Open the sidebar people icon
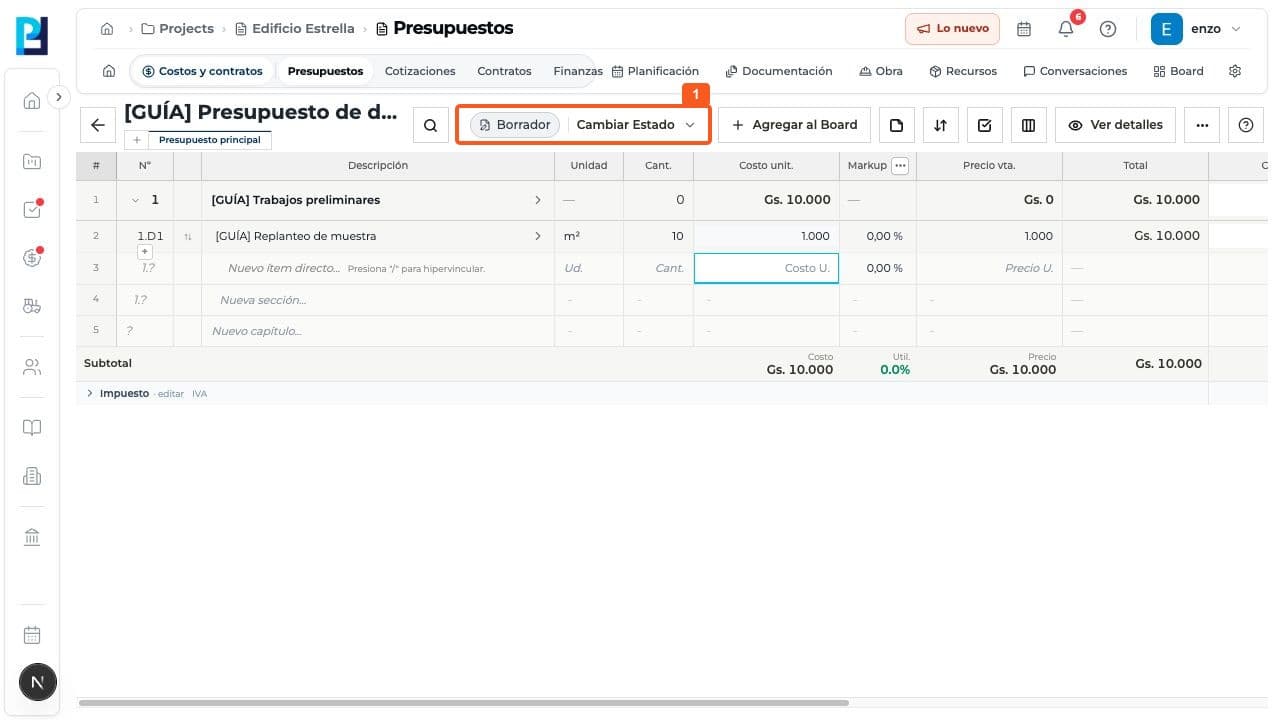Viewport: 1280px width, 720px height. coord(32,367)
